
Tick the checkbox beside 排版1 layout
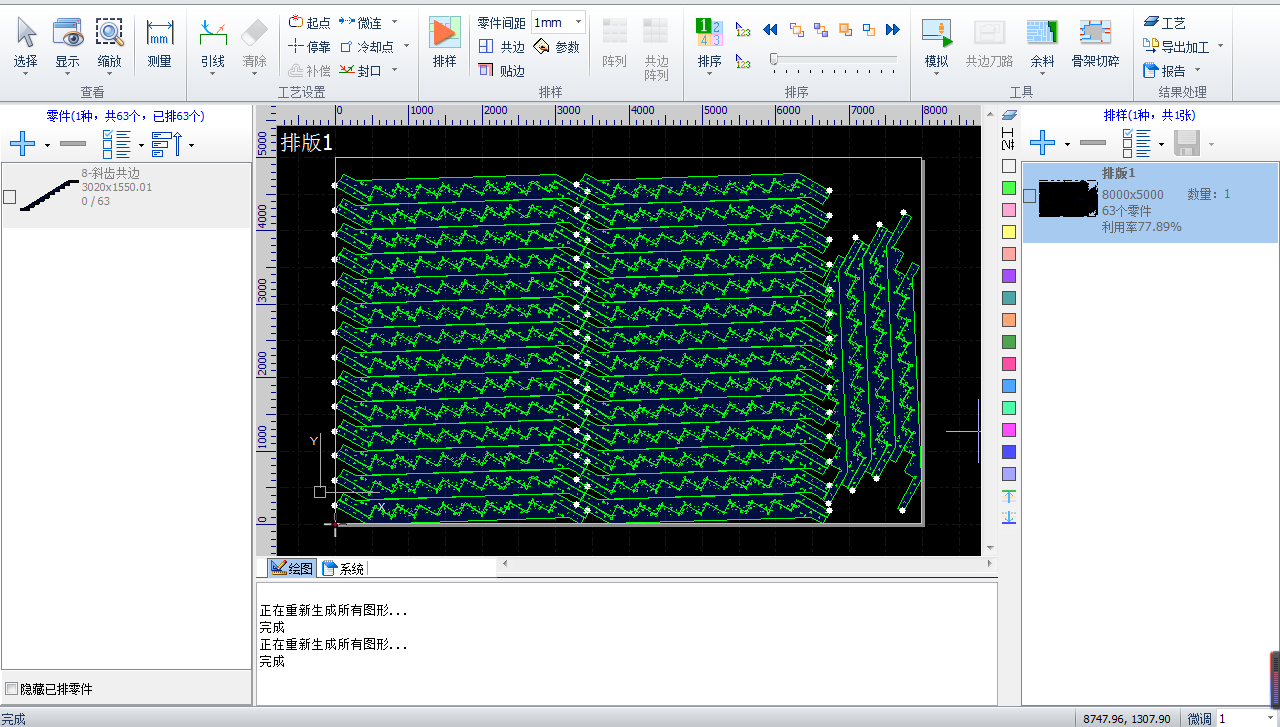coord(1030,196)
